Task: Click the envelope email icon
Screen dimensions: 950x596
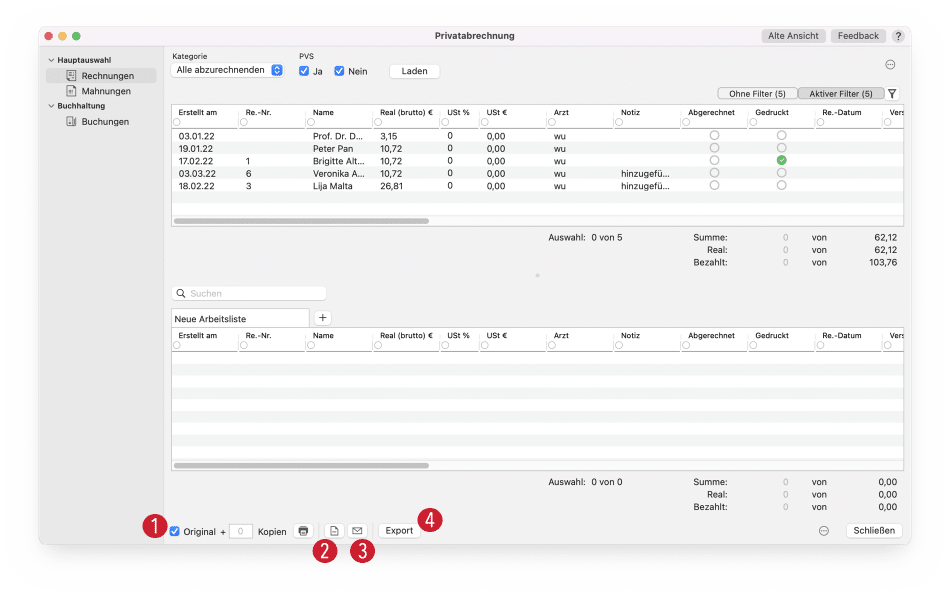Action: tap(357, 531)
